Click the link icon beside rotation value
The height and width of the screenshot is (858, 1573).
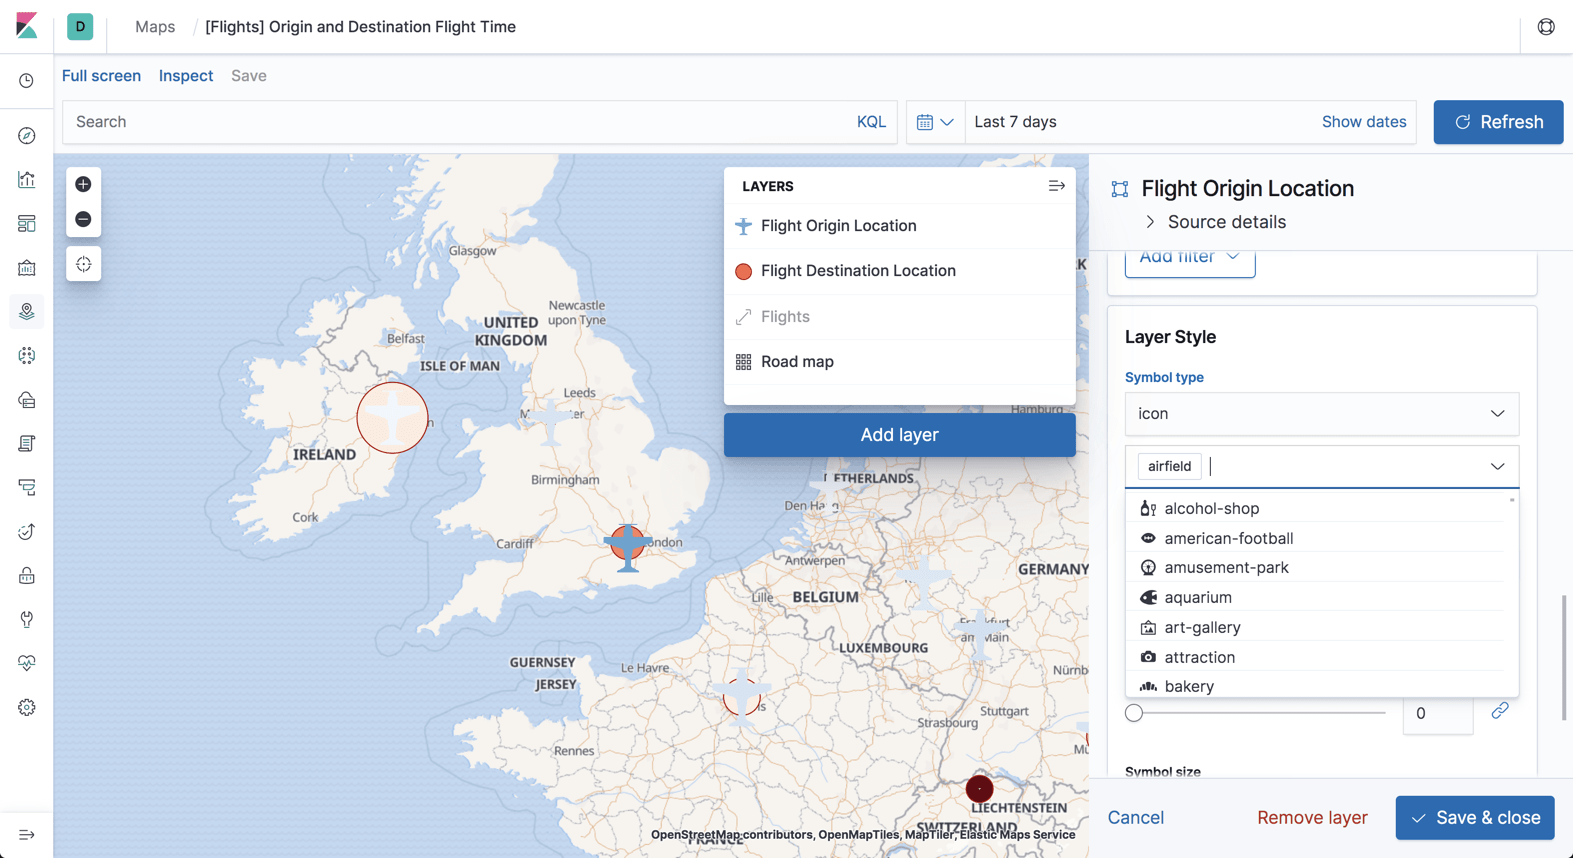coord(1499,711)
